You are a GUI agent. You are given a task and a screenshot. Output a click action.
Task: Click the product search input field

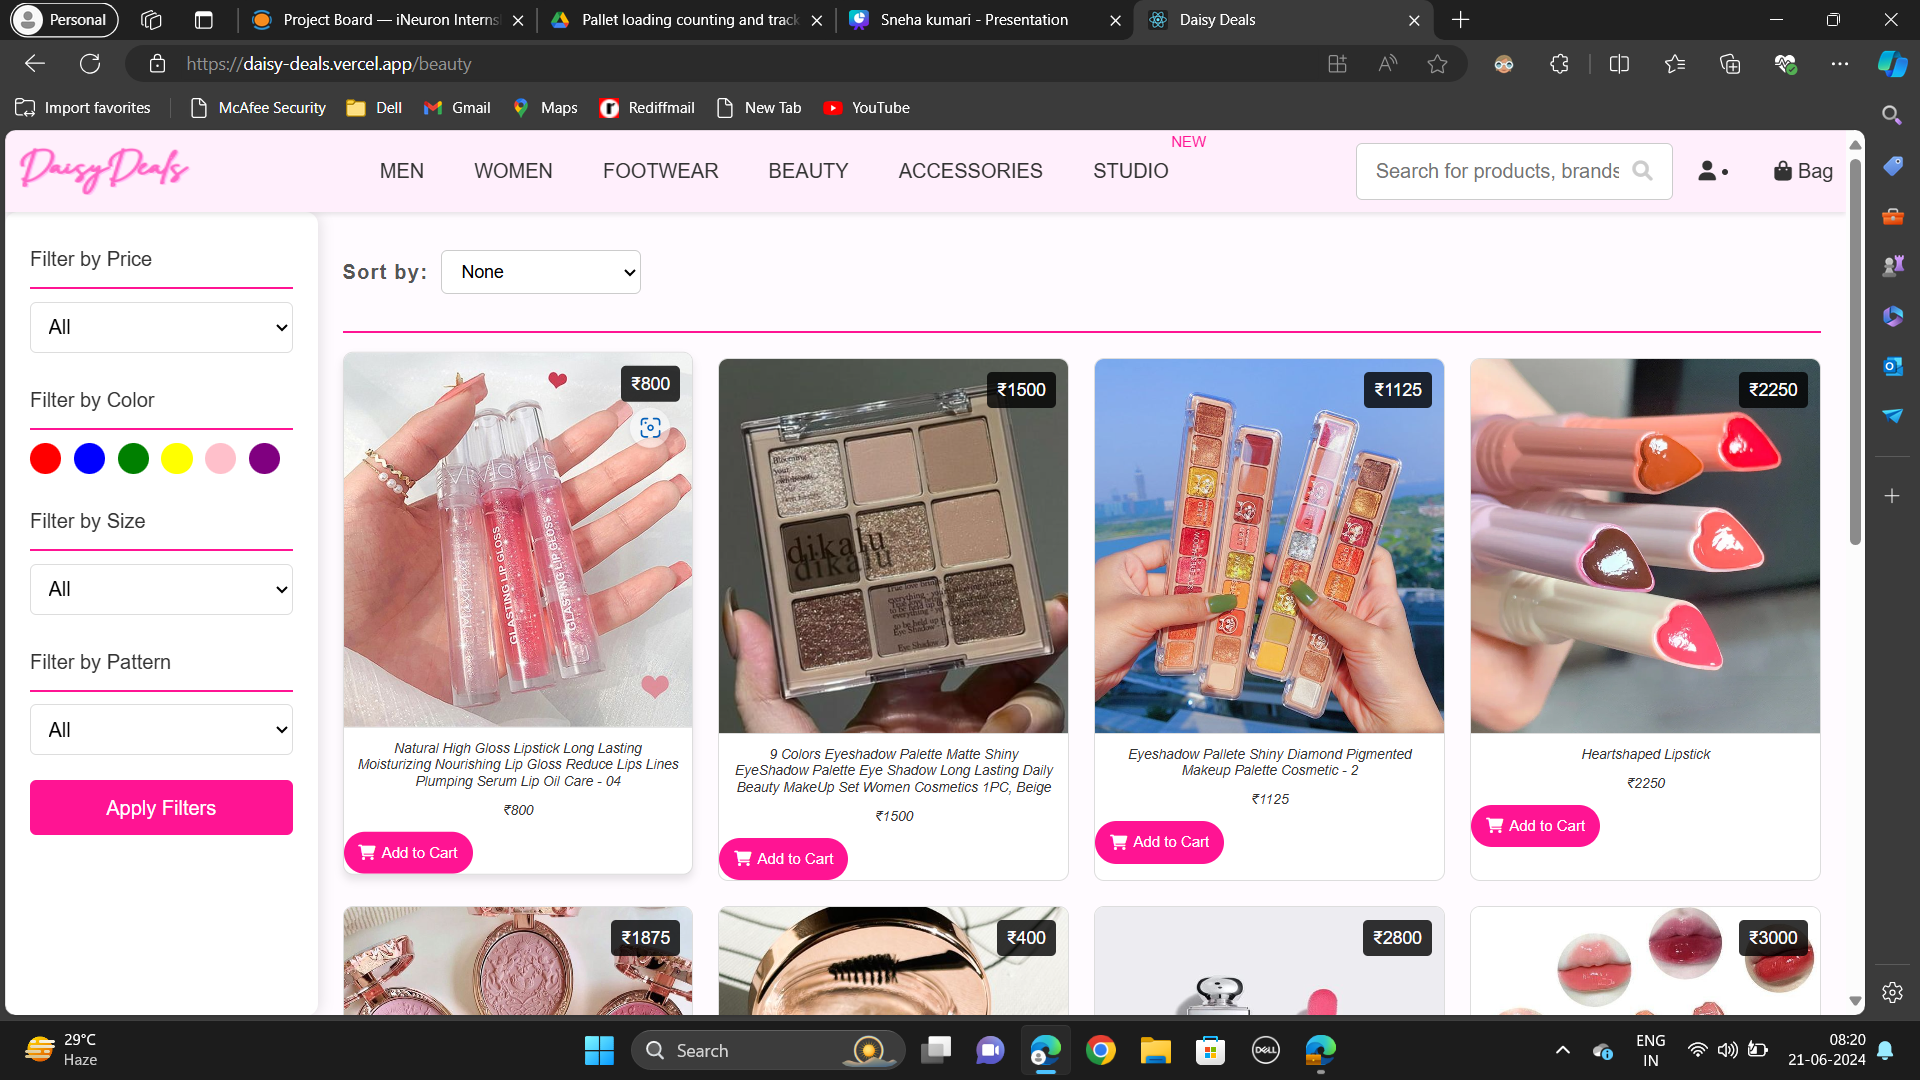coord(1496,171)
